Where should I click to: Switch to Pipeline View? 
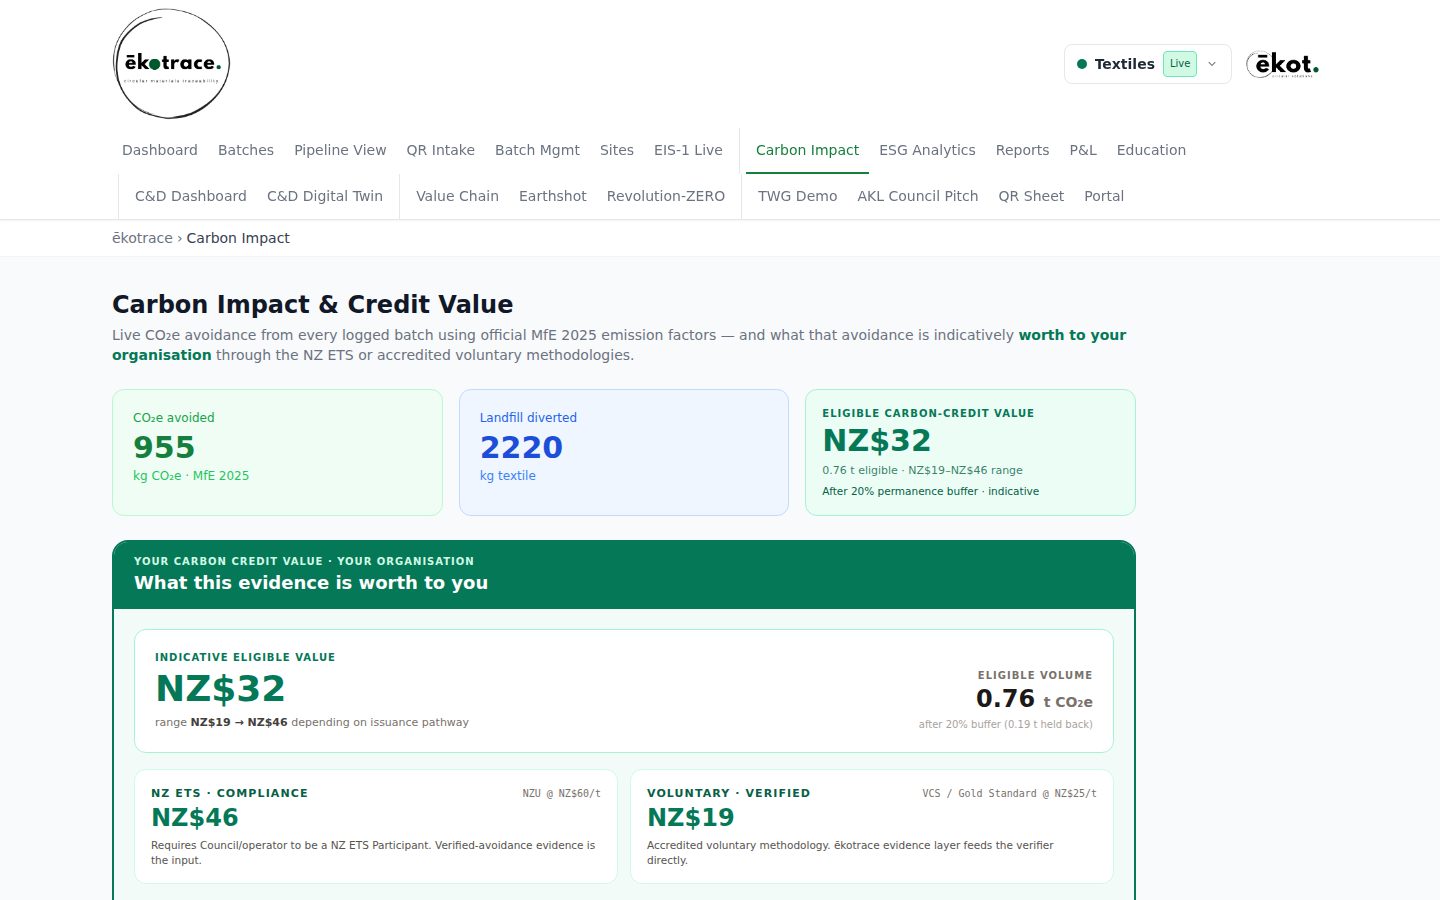click(x=340, y=150)
